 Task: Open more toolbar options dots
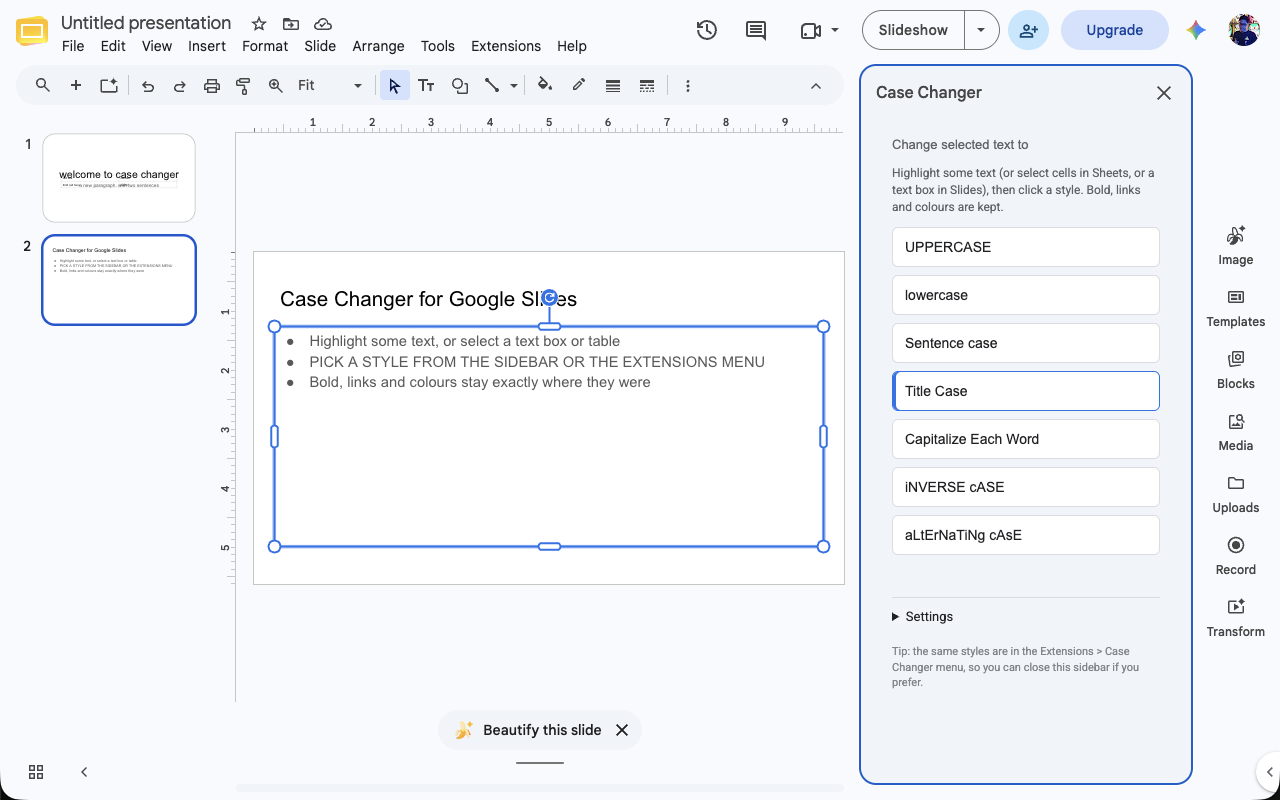(688, 86)
